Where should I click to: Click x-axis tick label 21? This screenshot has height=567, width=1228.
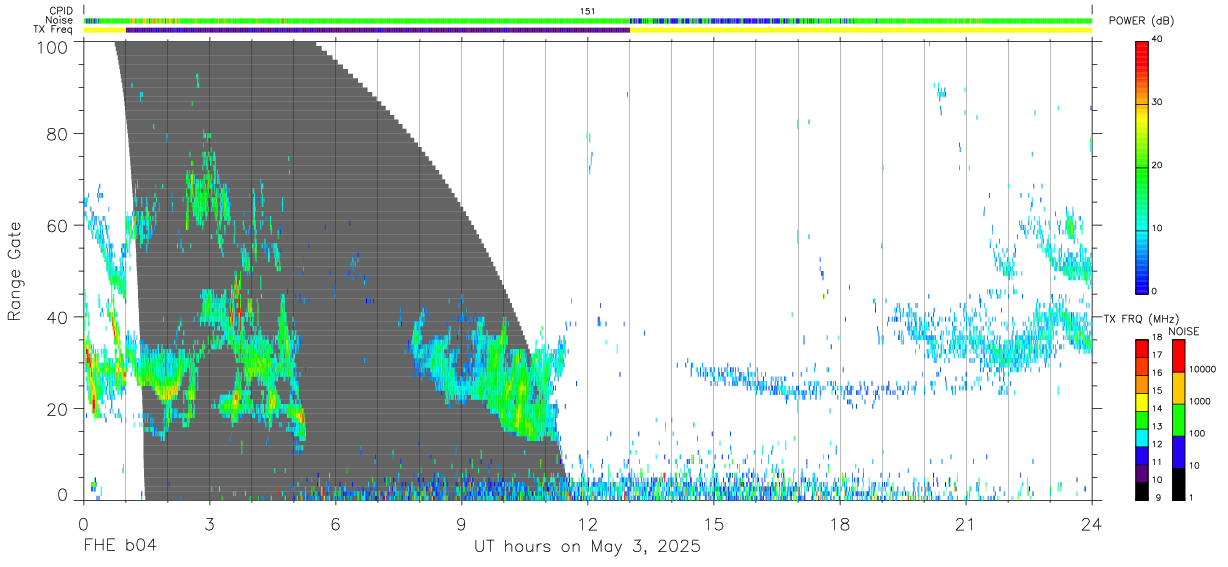pyautogui.click(x=966, y=524)
